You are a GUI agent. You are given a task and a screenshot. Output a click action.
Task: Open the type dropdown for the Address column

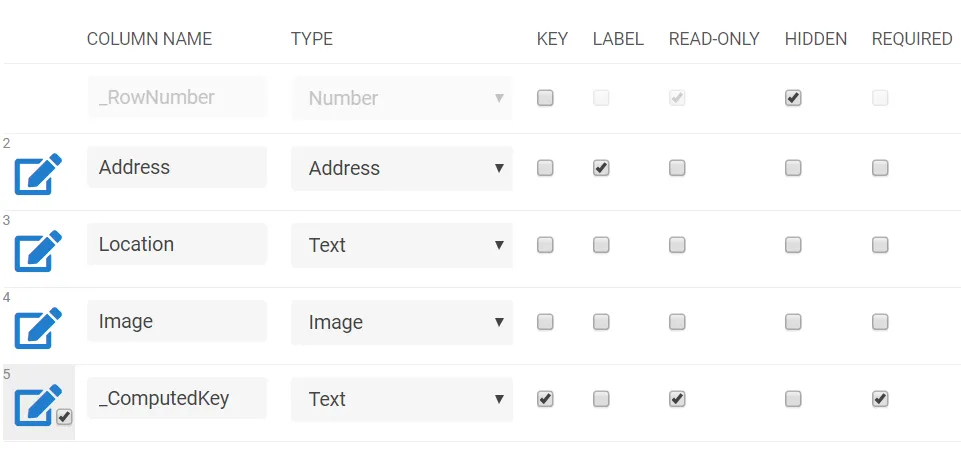tap(402, 168)
